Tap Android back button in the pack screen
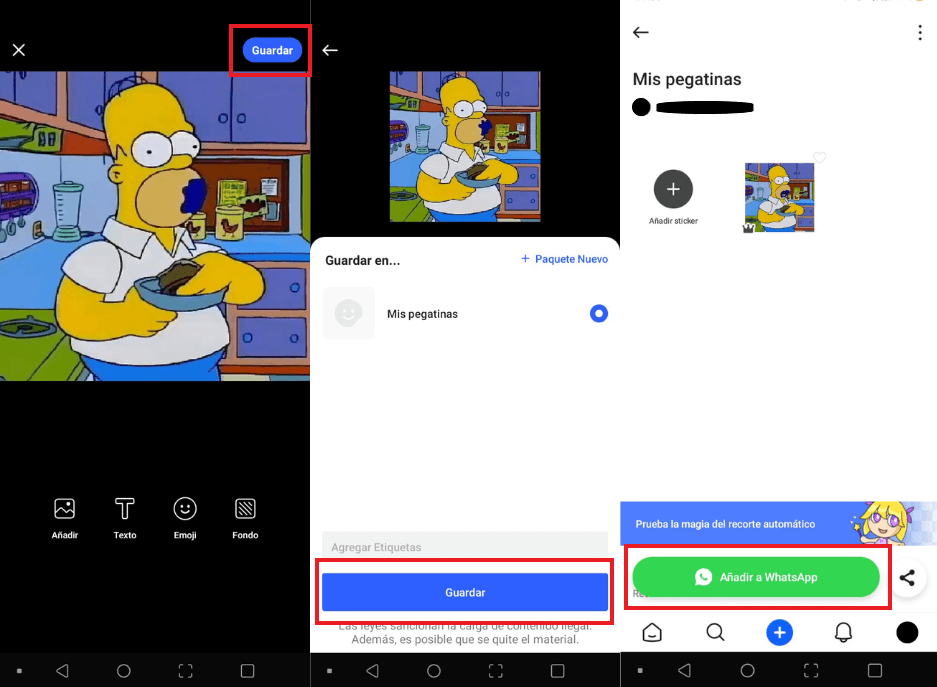 coord(685,671)
